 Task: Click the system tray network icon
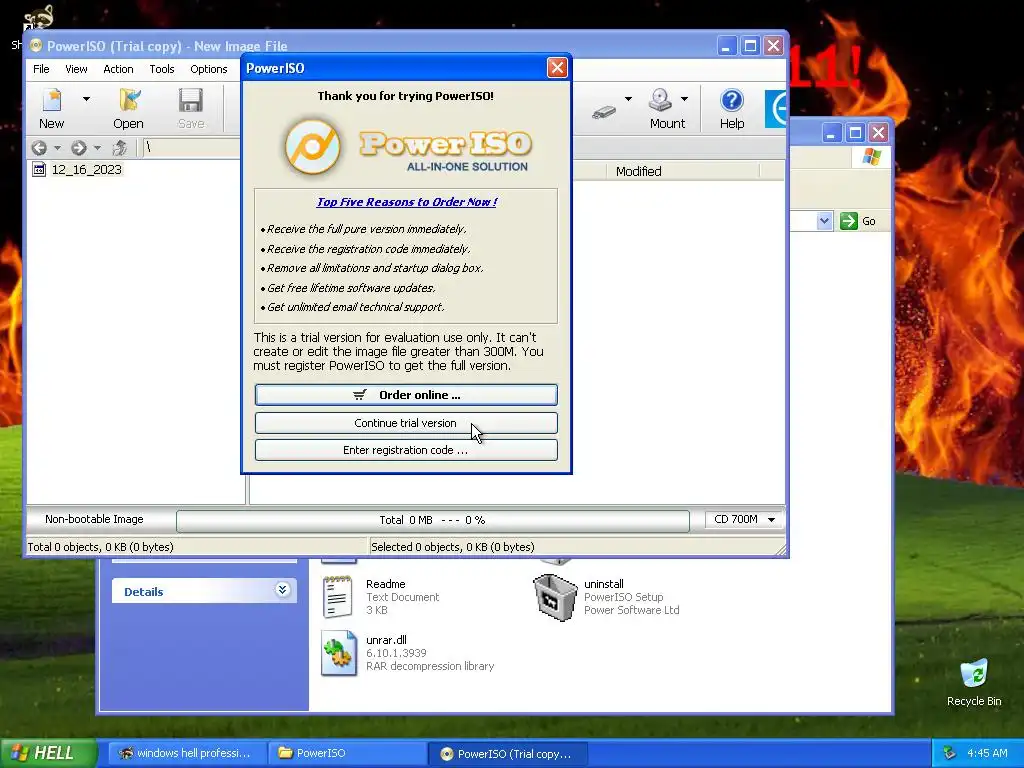point(950,754)
